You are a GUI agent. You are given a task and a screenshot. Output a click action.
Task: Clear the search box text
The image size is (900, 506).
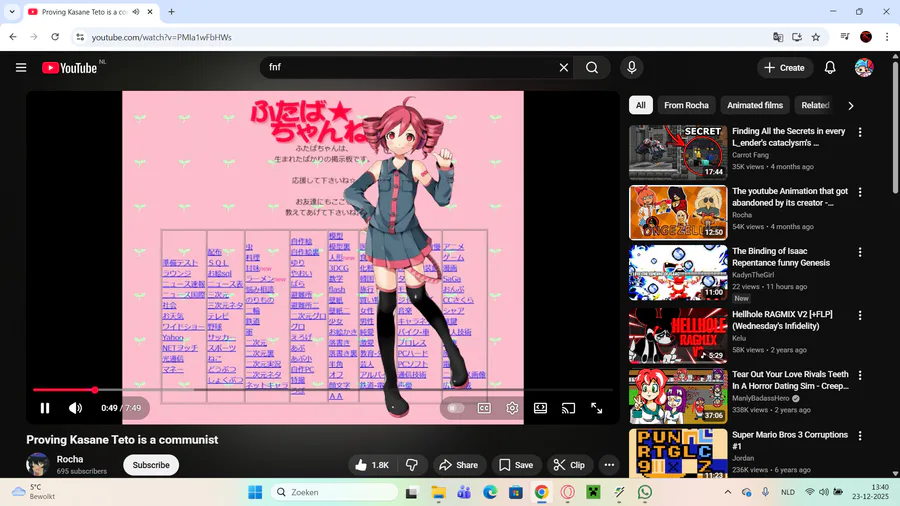point(564,68)
